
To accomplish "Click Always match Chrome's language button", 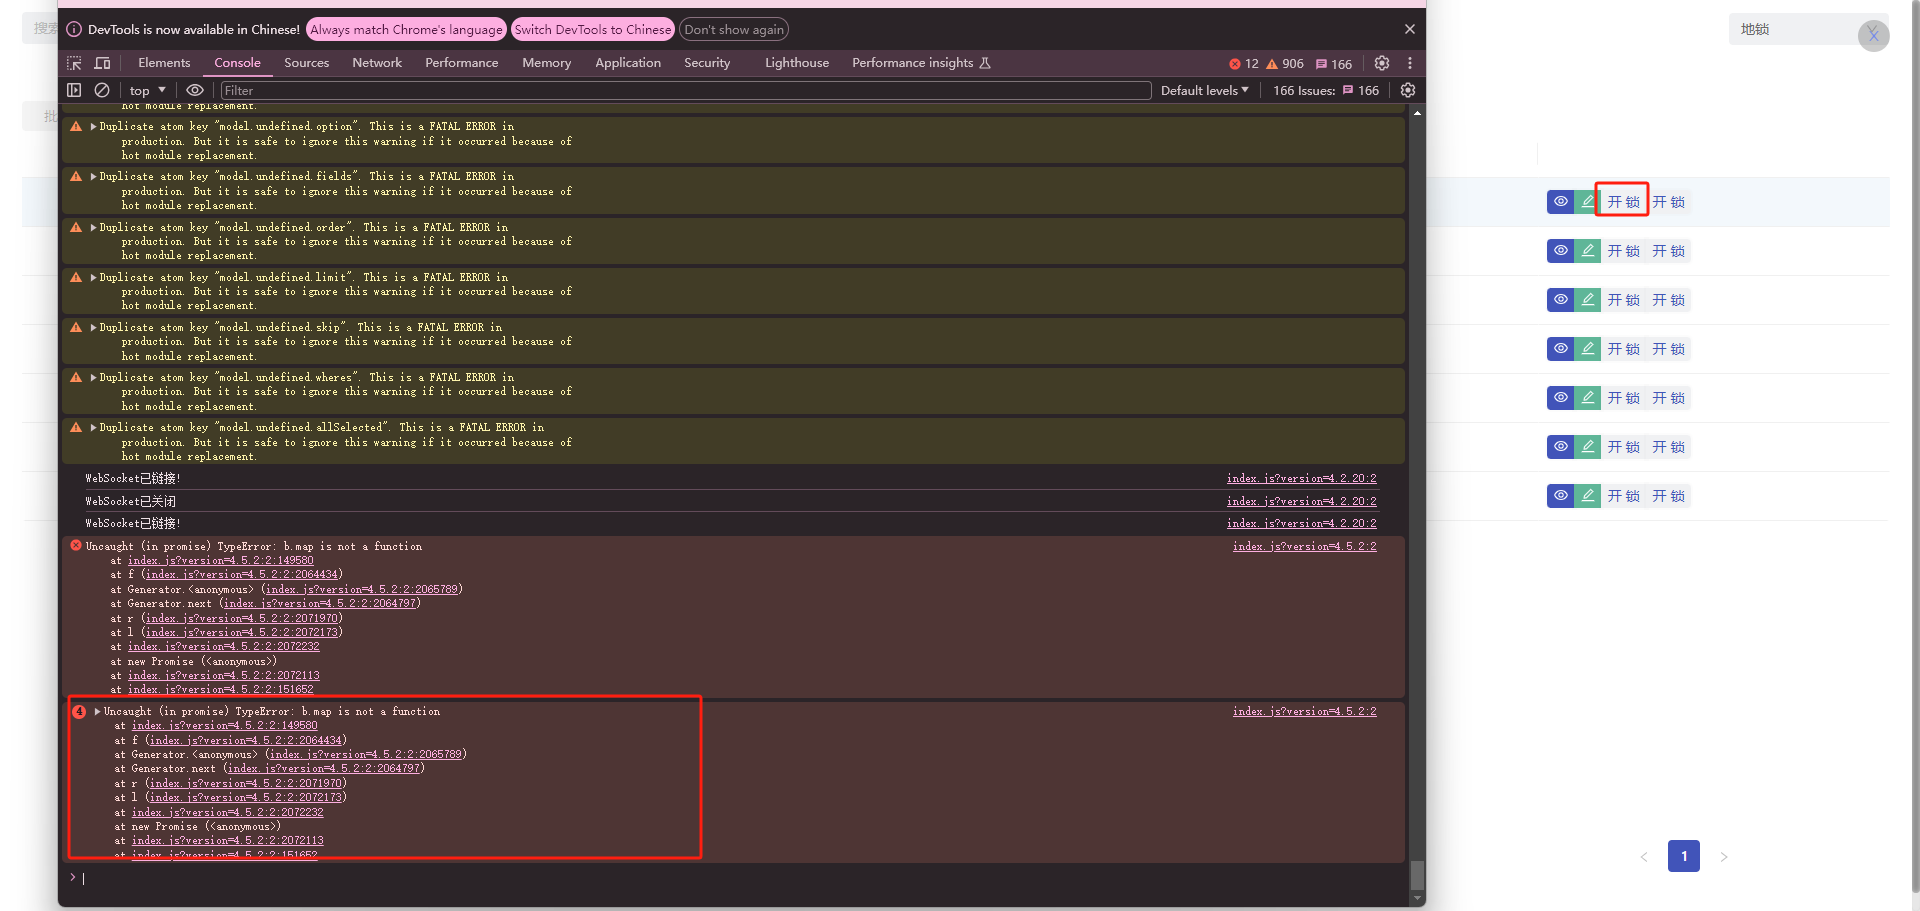I will (406, 29).
